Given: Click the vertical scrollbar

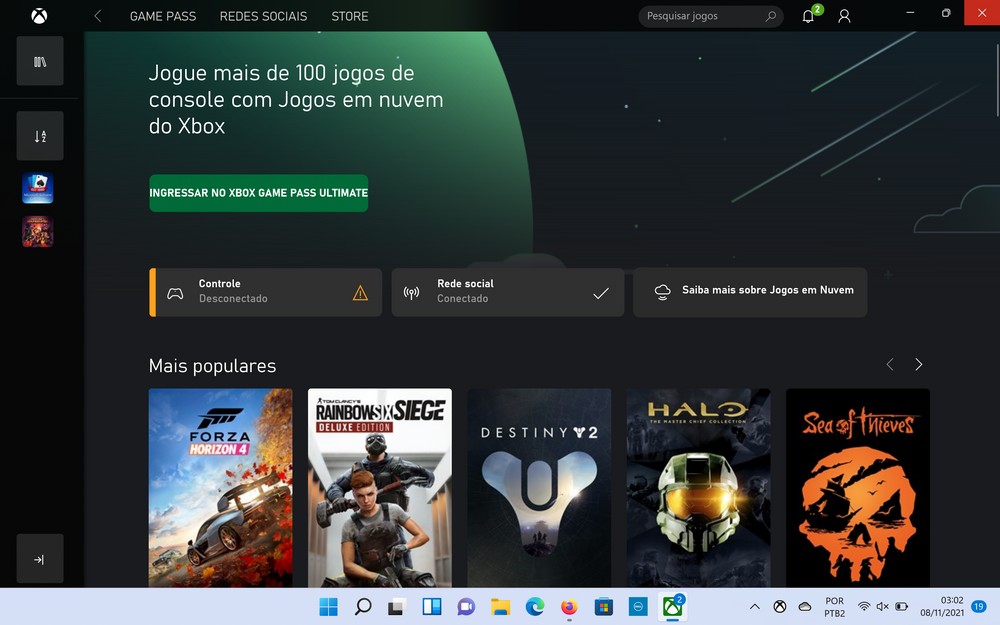Looking at the screenshot, I should pyautogui.click(x=997, y=81).
